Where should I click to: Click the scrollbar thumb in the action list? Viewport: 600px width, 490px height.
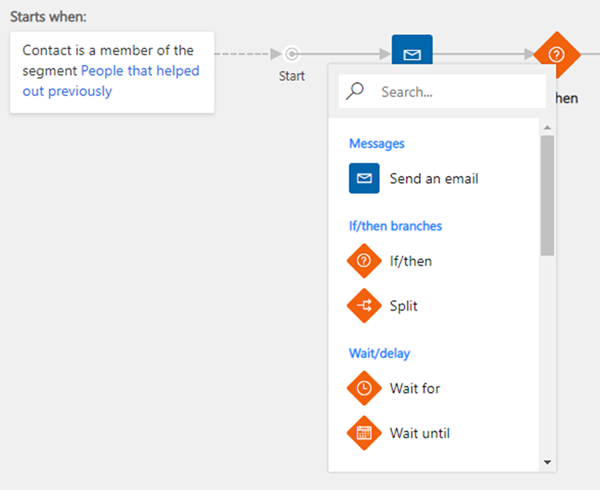[547, 195]
